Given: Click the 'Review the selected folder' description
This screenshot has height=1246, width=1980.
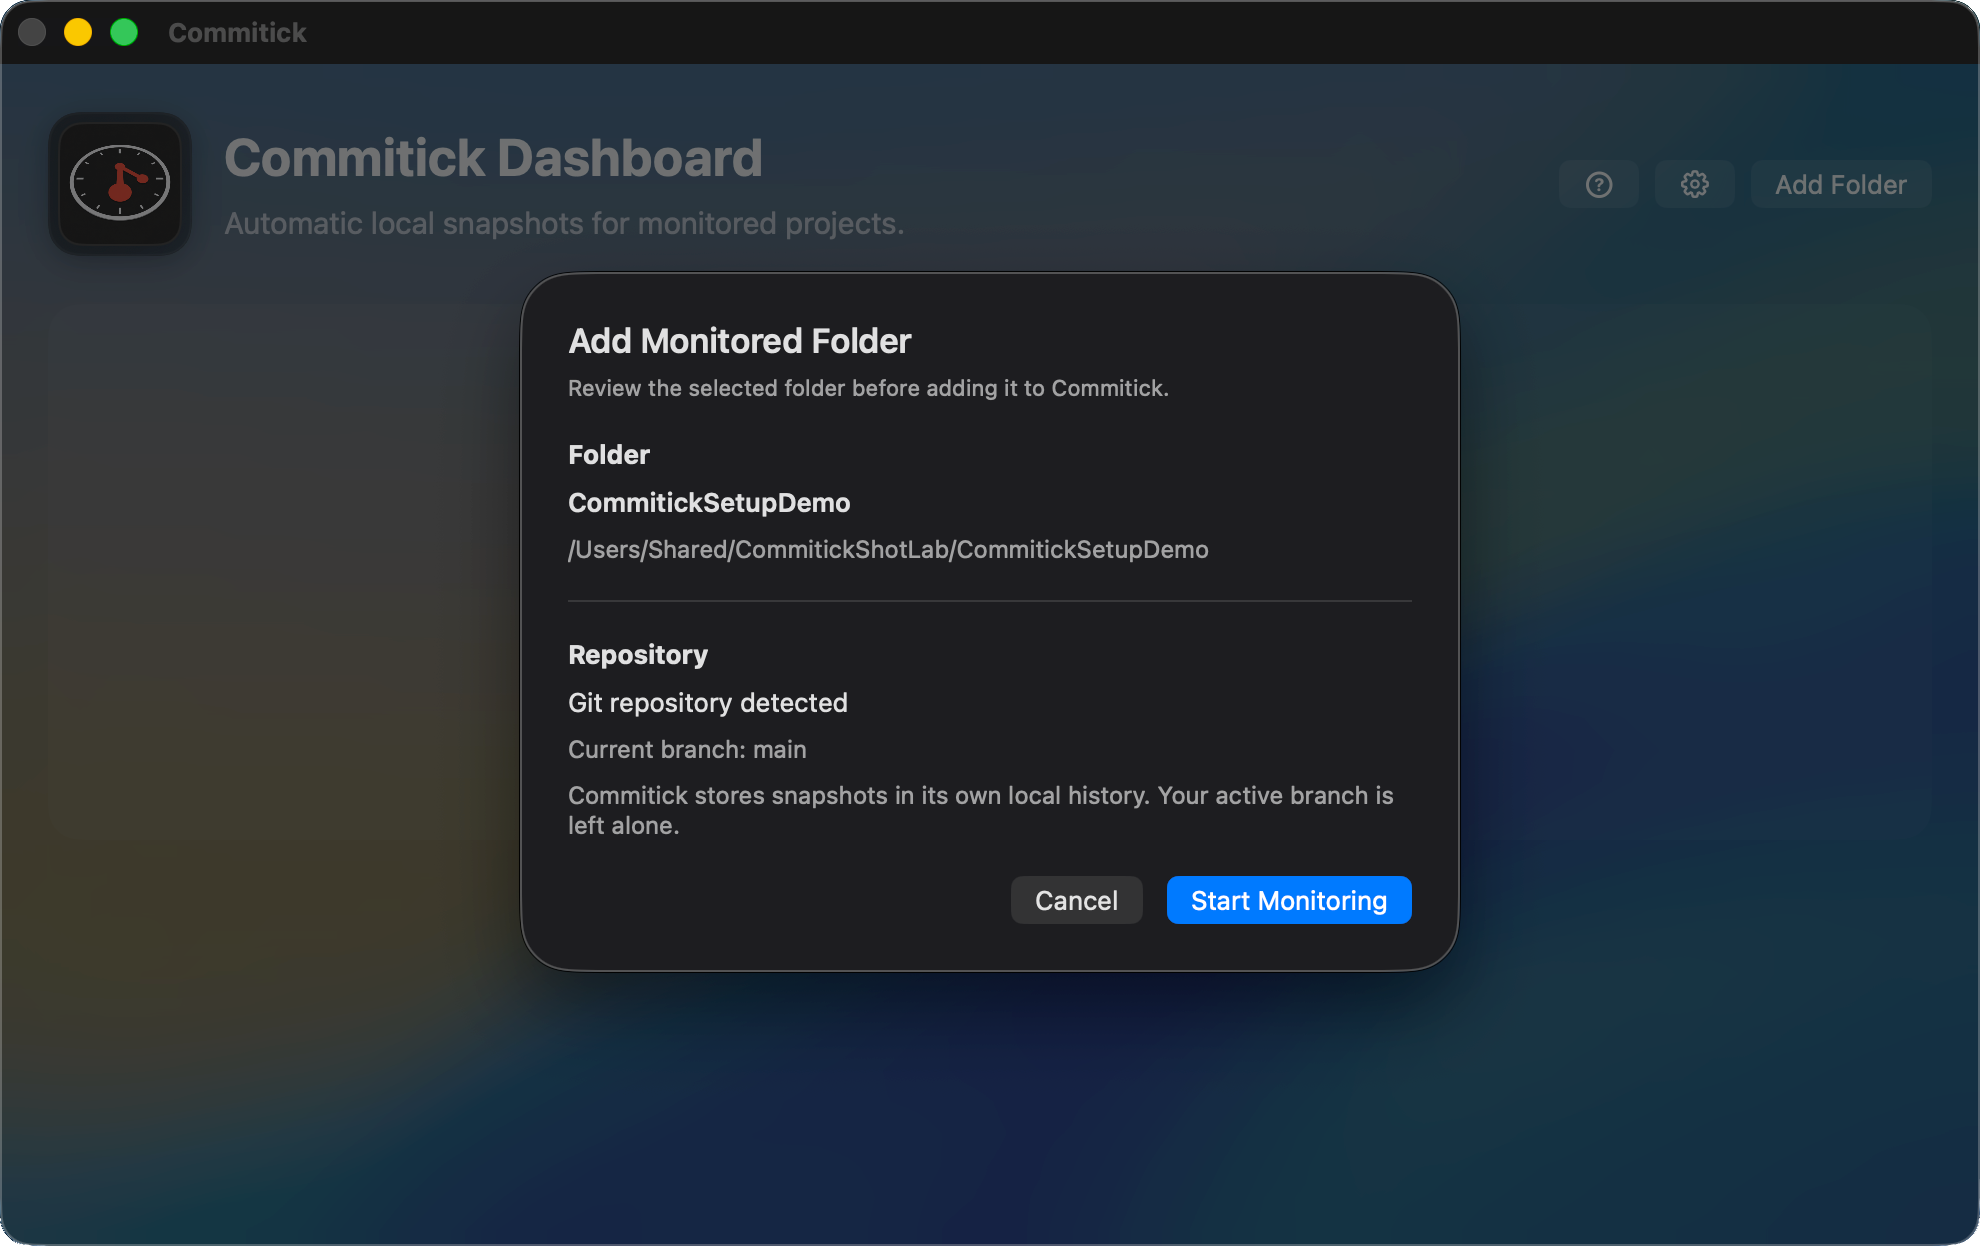Looking at the screenshot, I should point(868,388).
